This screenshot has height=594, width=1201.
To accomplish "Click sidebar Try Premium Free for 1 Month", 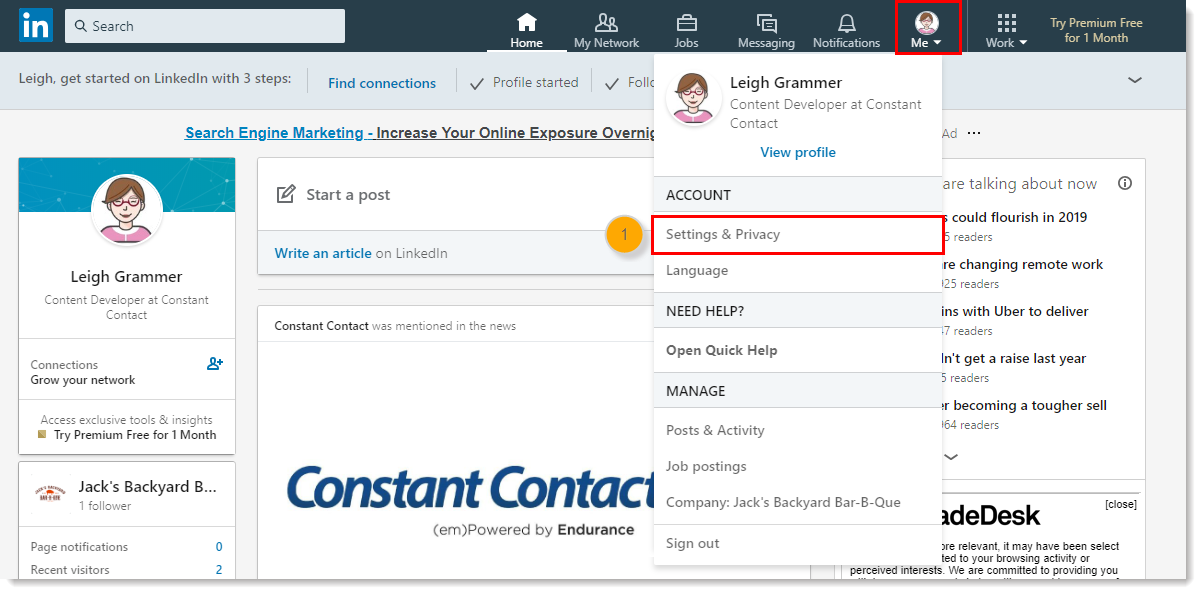I will click(135, 435).
